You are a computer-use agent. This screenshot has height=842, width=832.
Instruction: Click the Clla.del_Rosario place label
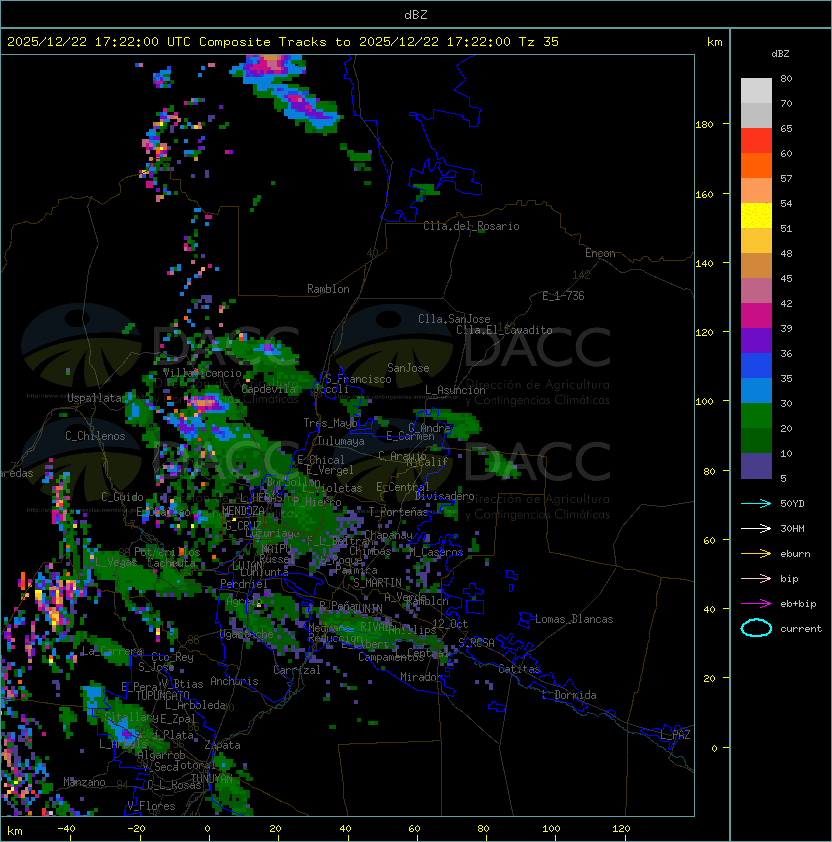tap(471, 226)
